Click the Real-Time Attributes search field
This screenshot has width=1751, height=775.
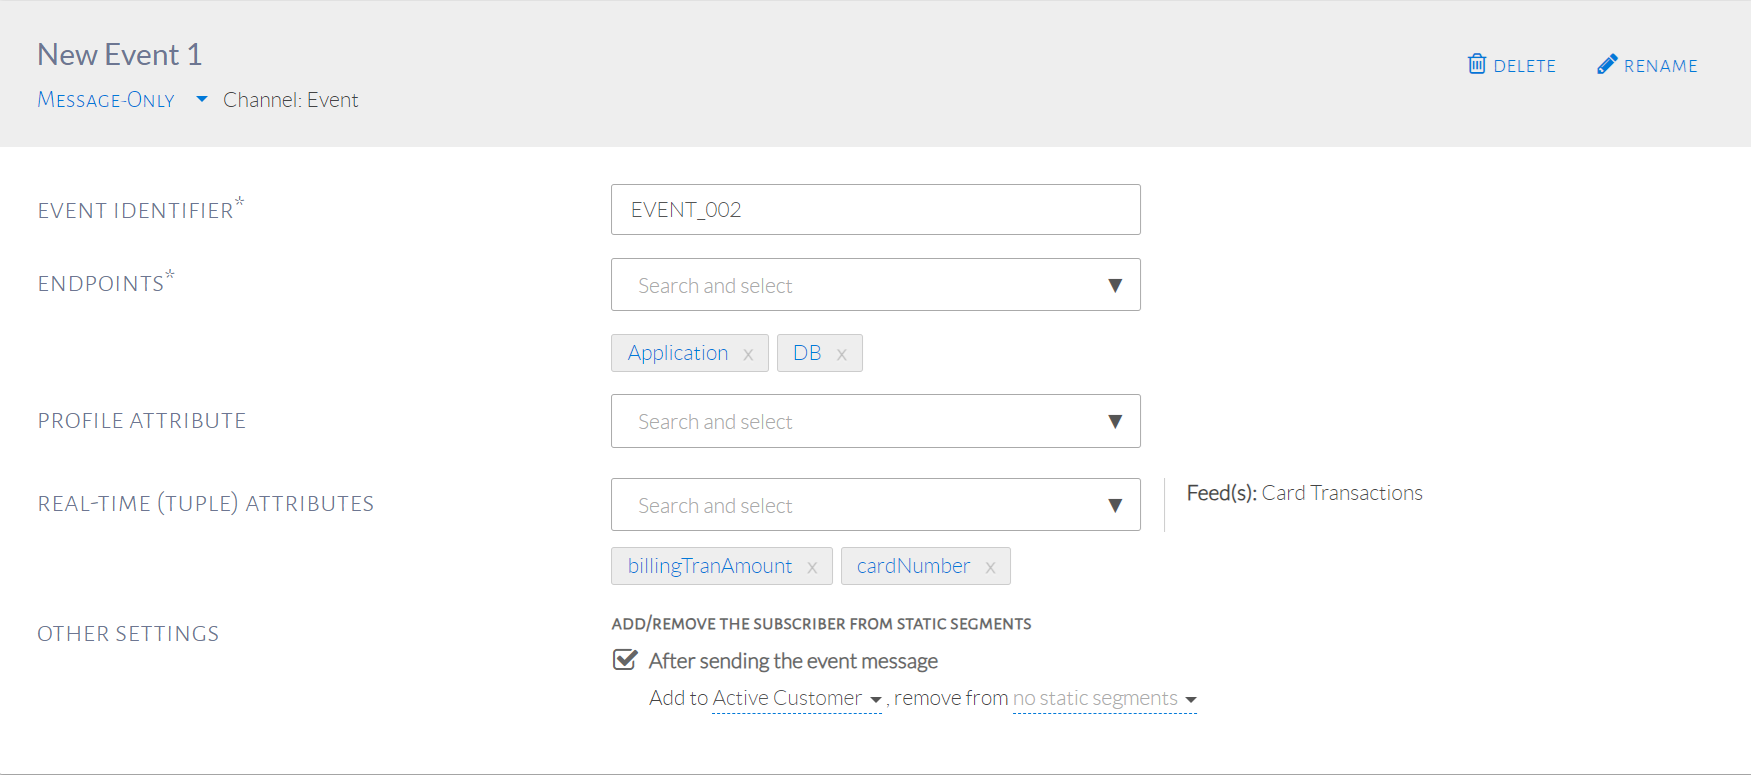tap(860, 505)
